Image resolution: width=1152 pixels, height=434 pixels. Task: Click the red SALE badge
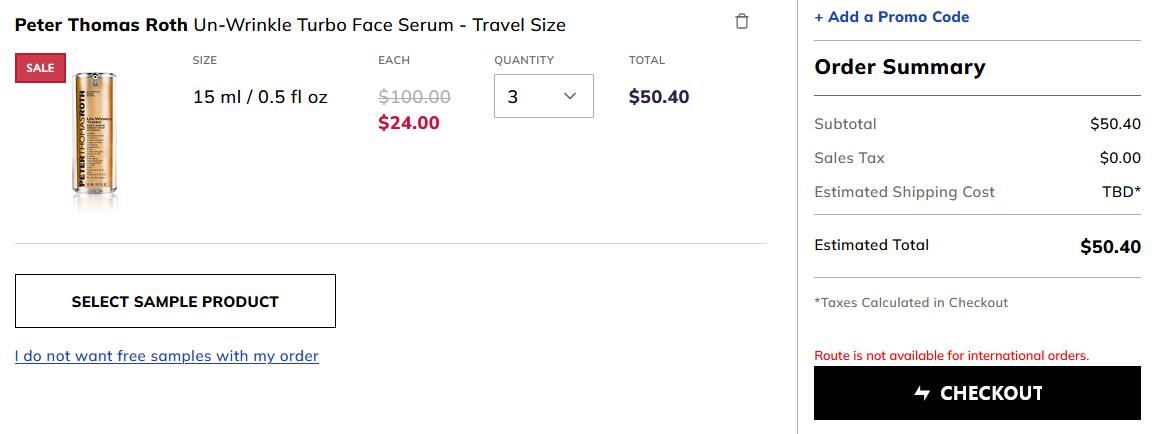pyautogui.click(x=40, y=68)
